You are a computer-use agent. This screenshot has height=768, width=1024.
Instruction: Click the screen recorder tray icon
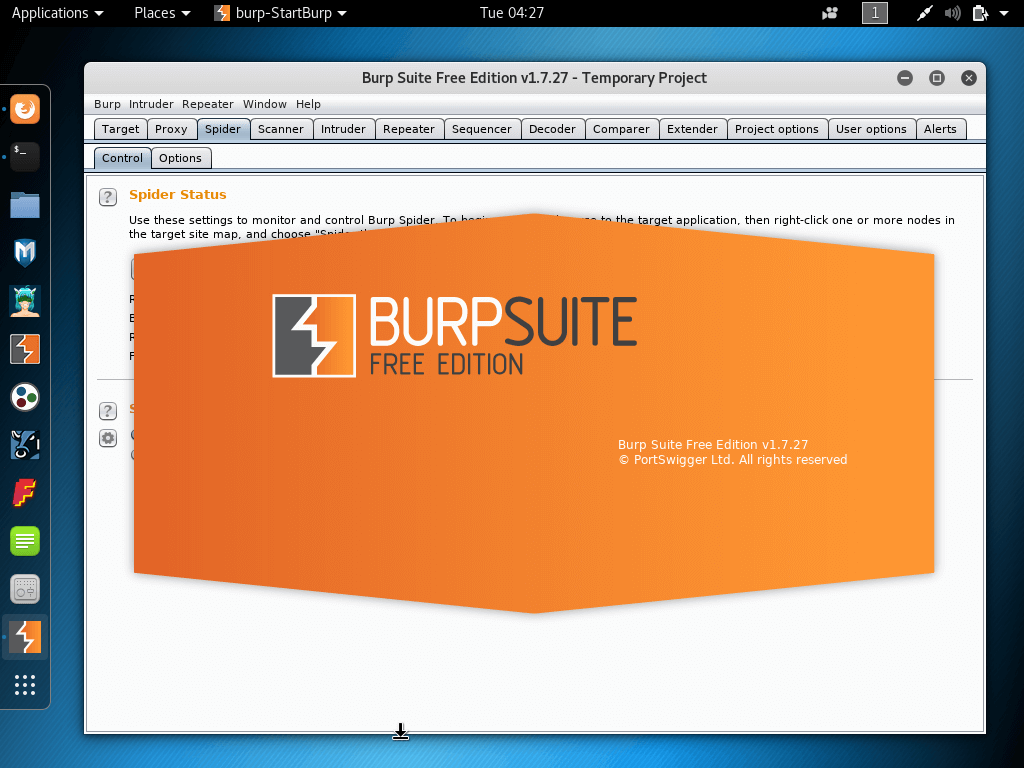pyautogui.click(x=829, y=13)
